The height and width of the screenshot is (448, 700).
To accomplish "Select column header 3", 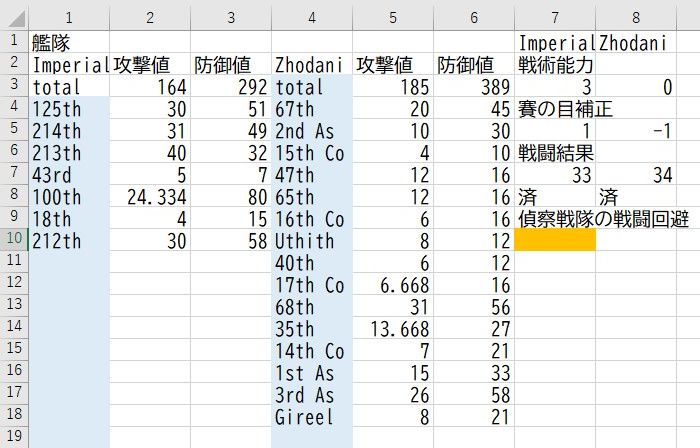I will pos(231,17).
